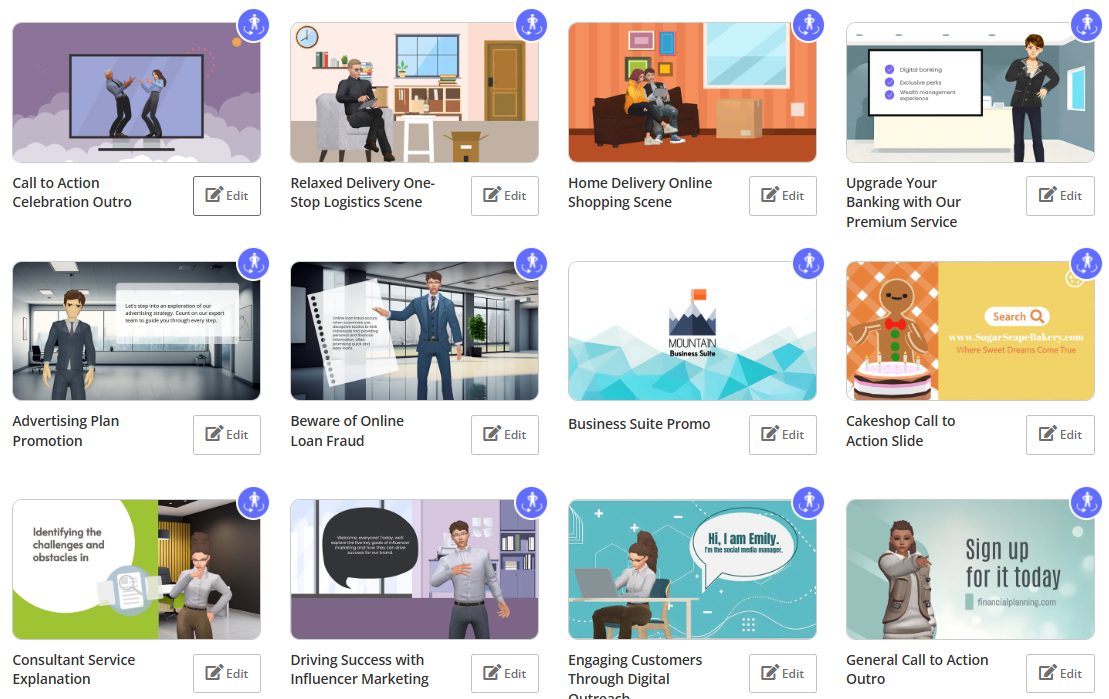Select the avatar icon on Home Delivery Online Shopping Scene
Viewport: 1109px width, 699px height.
(808, 25)
